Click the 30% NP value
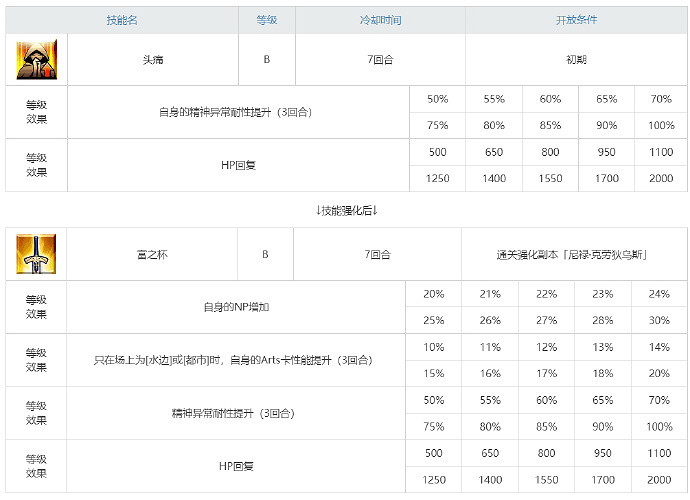The width and height of the screenshot is (690, 500). click(x=659, y=320)
